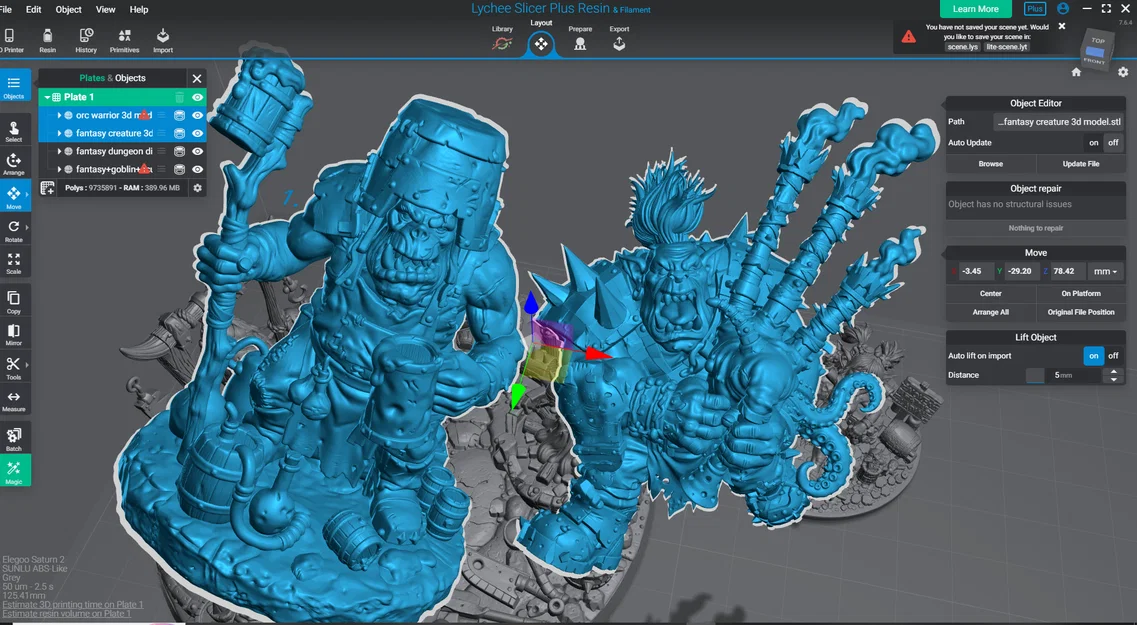Expand the fantasy creature 3d row

[59, 133]
